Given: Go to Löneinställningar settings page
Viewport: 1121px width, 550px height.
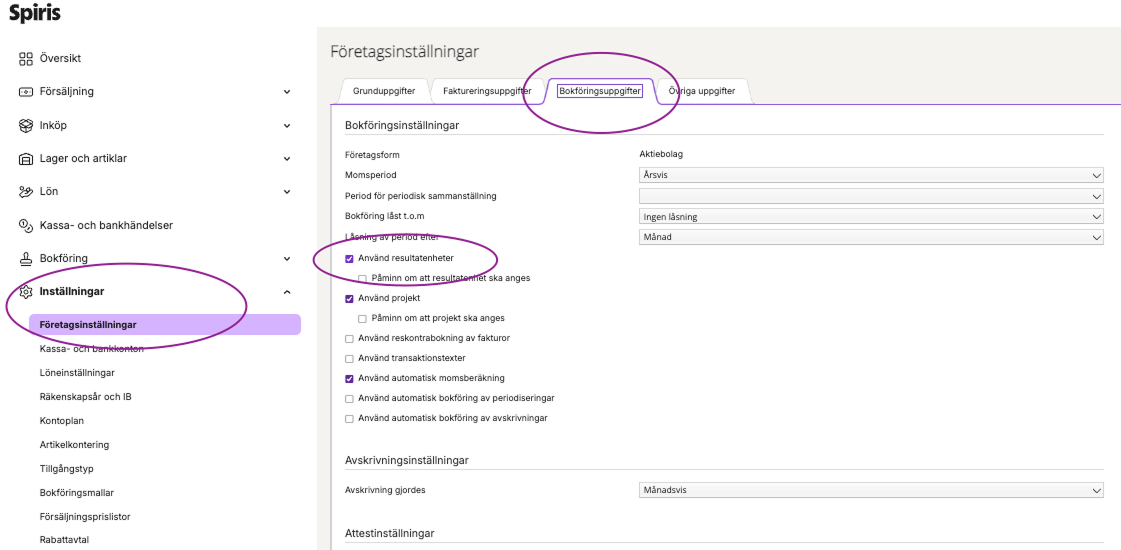Looking at the screenshot, I should (x=77, y=373).
